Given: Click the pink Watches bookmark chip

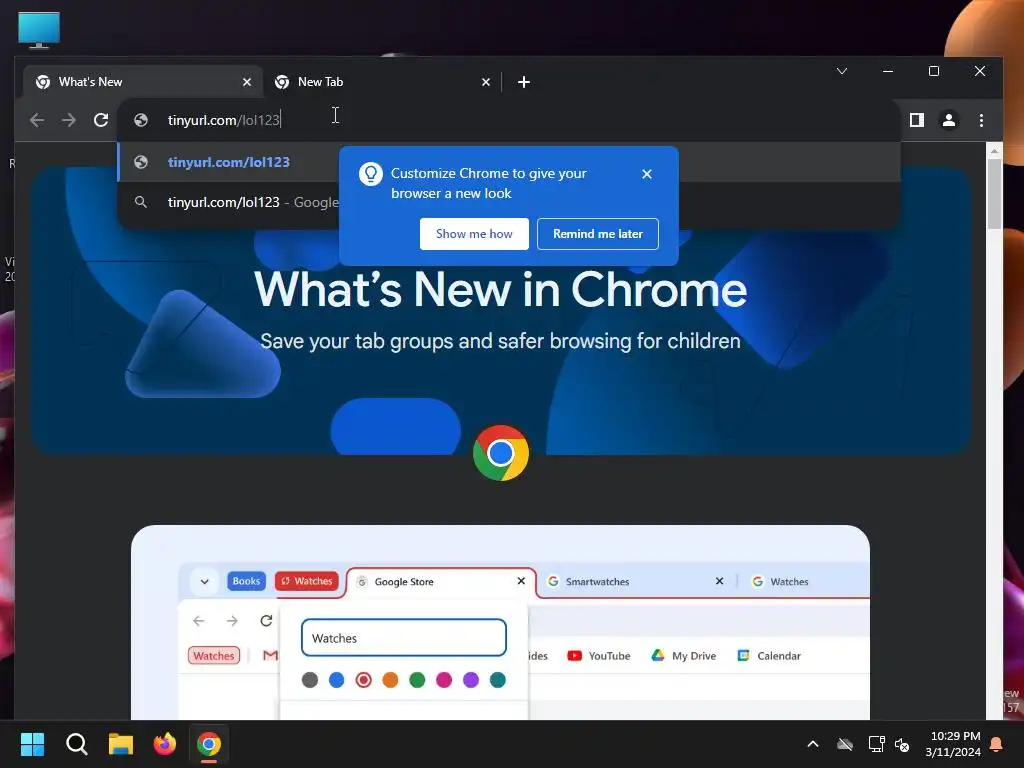Looking at the screenshot, I should pos(214,656).
